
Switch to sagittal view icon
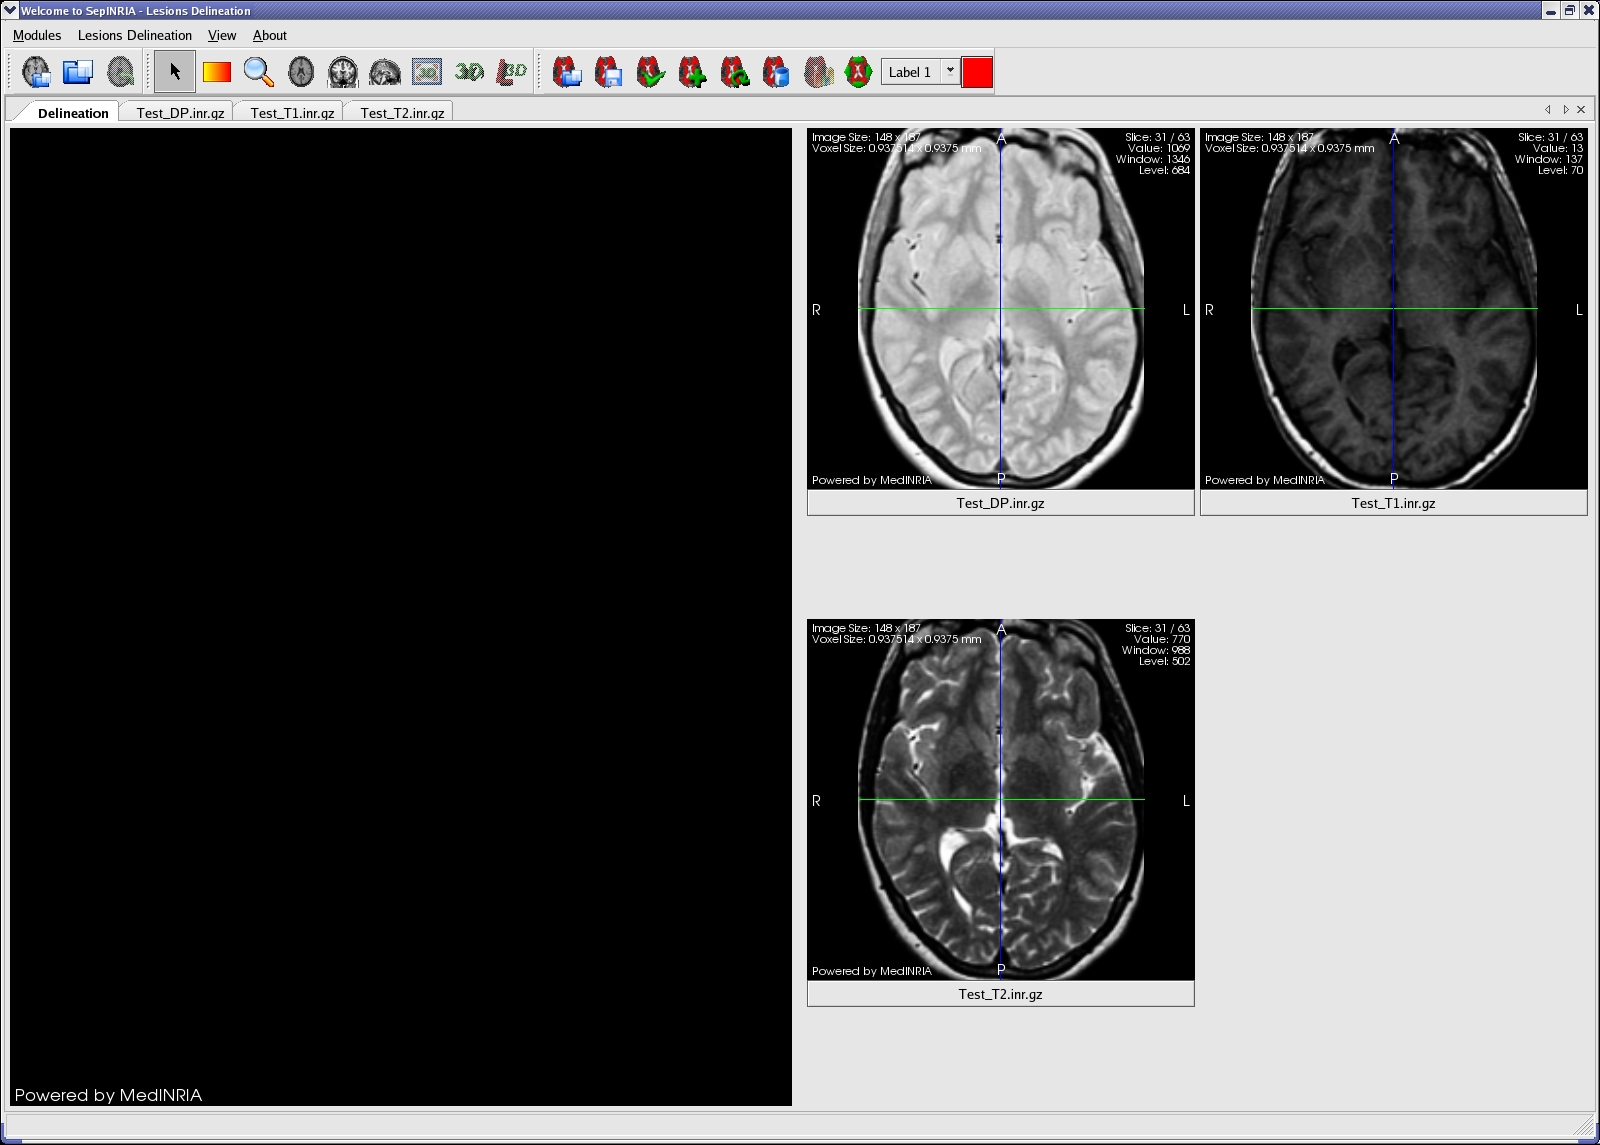tap(385, 72)
